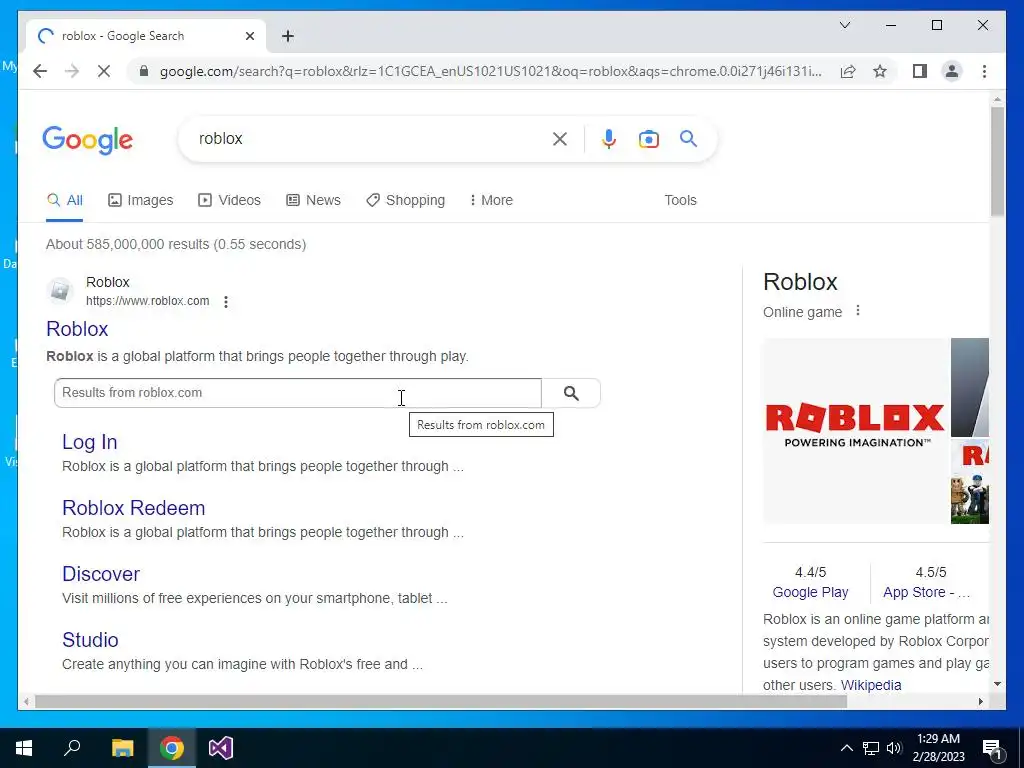Show hidden system tray icons
1024x768 pixels.
846,748
